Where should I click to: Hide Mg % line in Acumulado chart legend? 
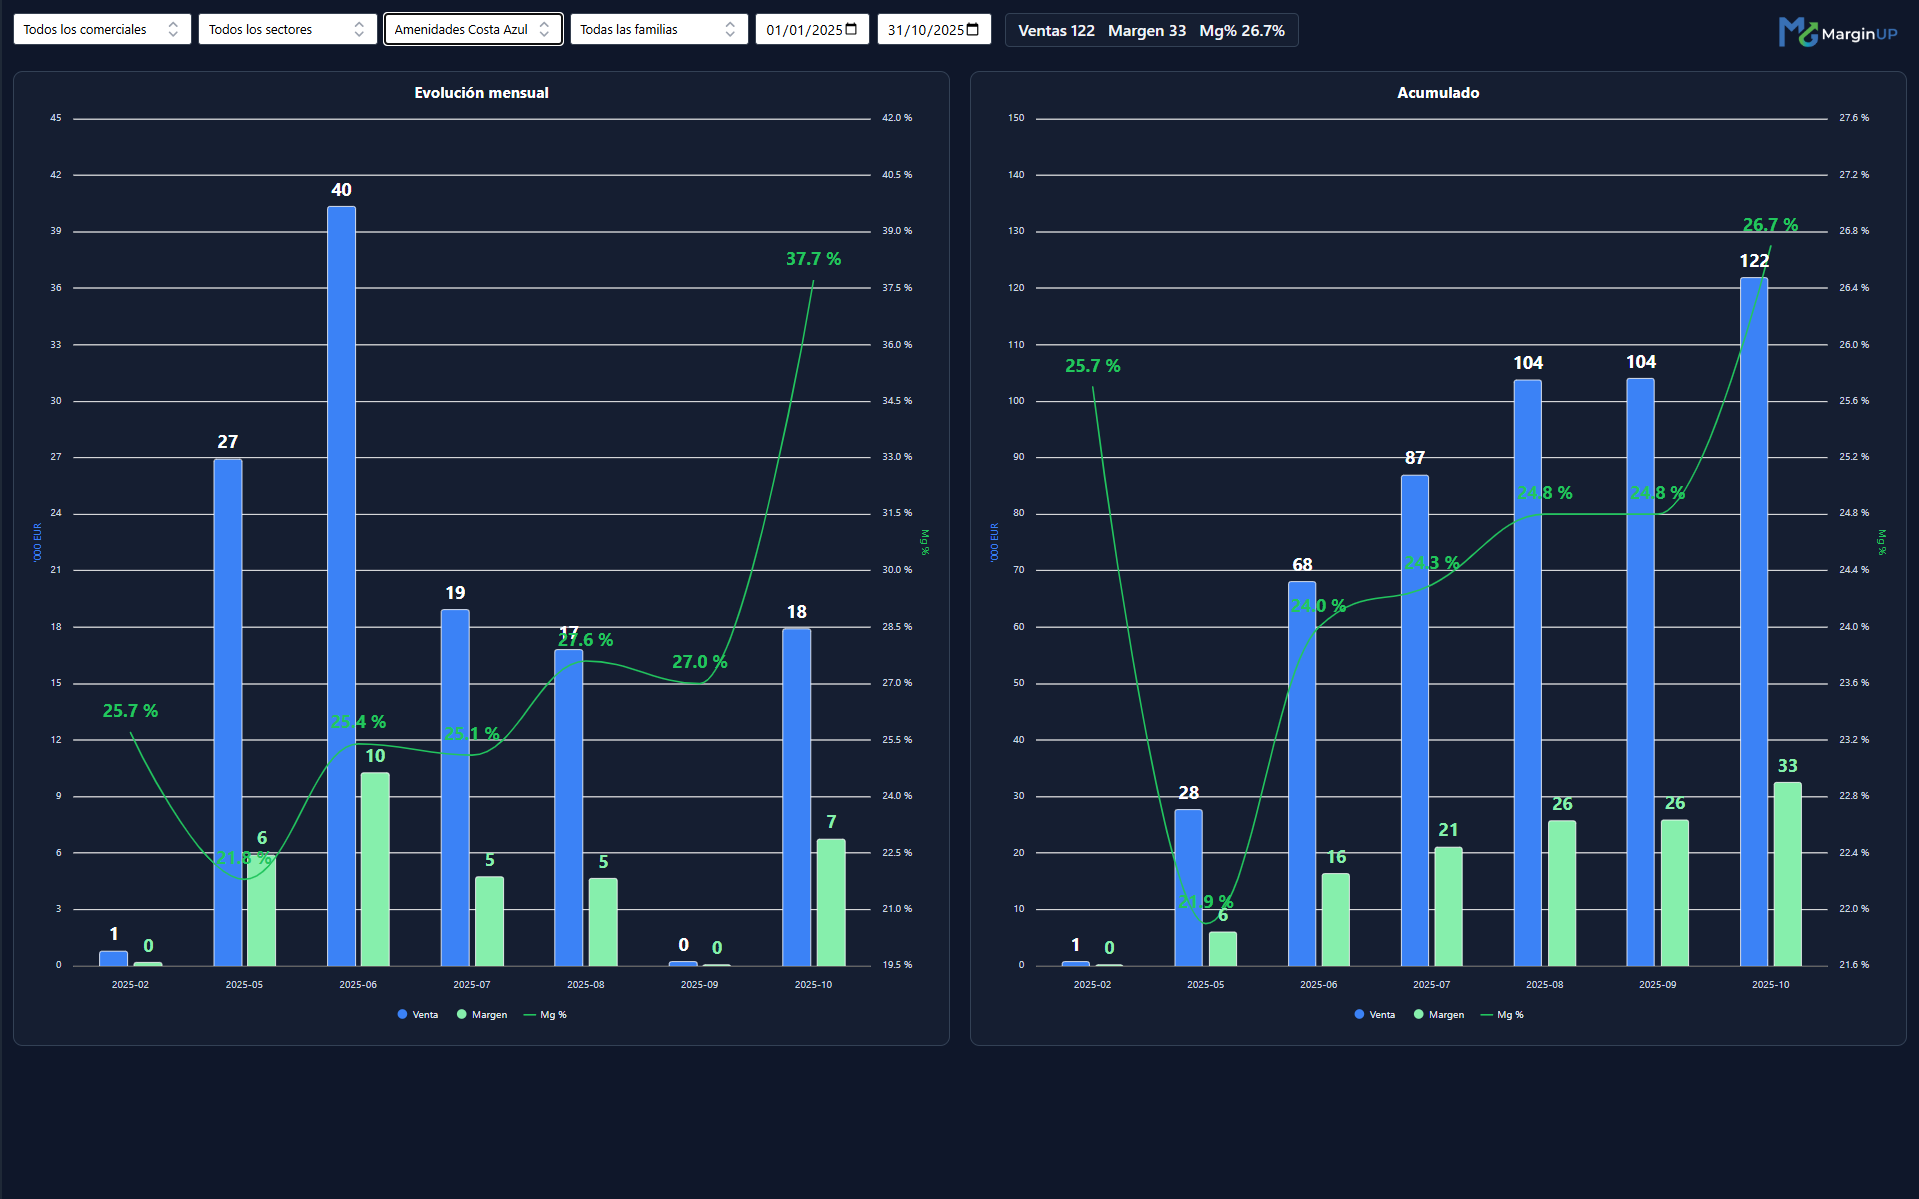click(1502, 1014)
